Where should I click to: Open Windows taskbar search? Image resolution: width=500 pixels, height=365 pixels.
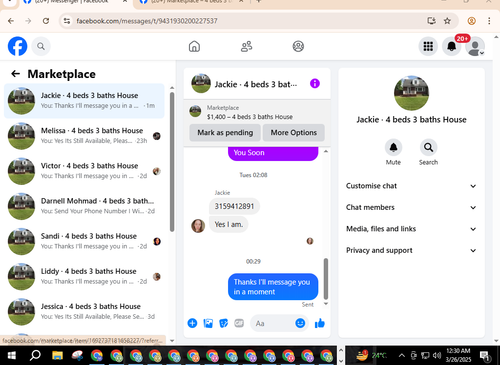pyautogui.click(x=35, y=356)
